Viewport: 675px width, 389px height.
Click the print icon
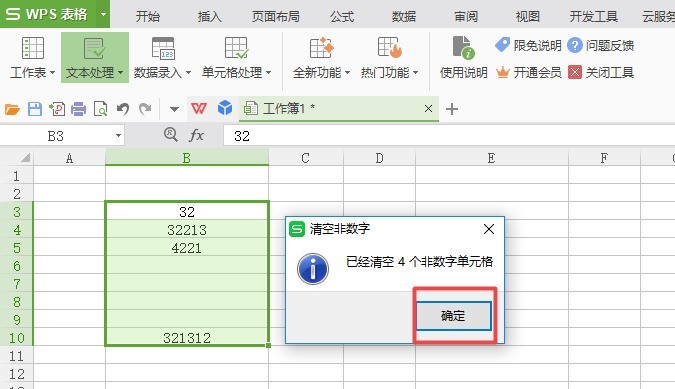78,109
